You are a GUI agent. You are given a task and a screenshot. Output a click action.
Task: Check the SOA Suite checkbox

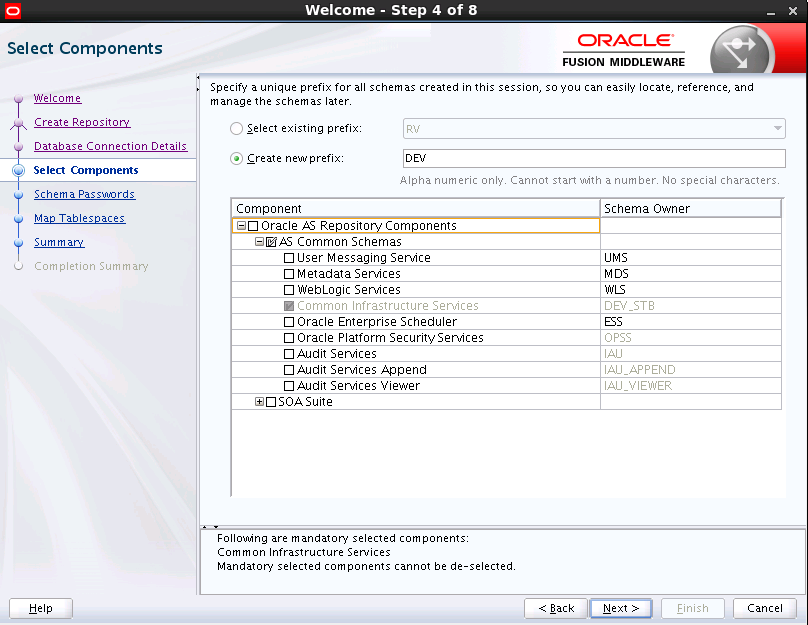271,401
